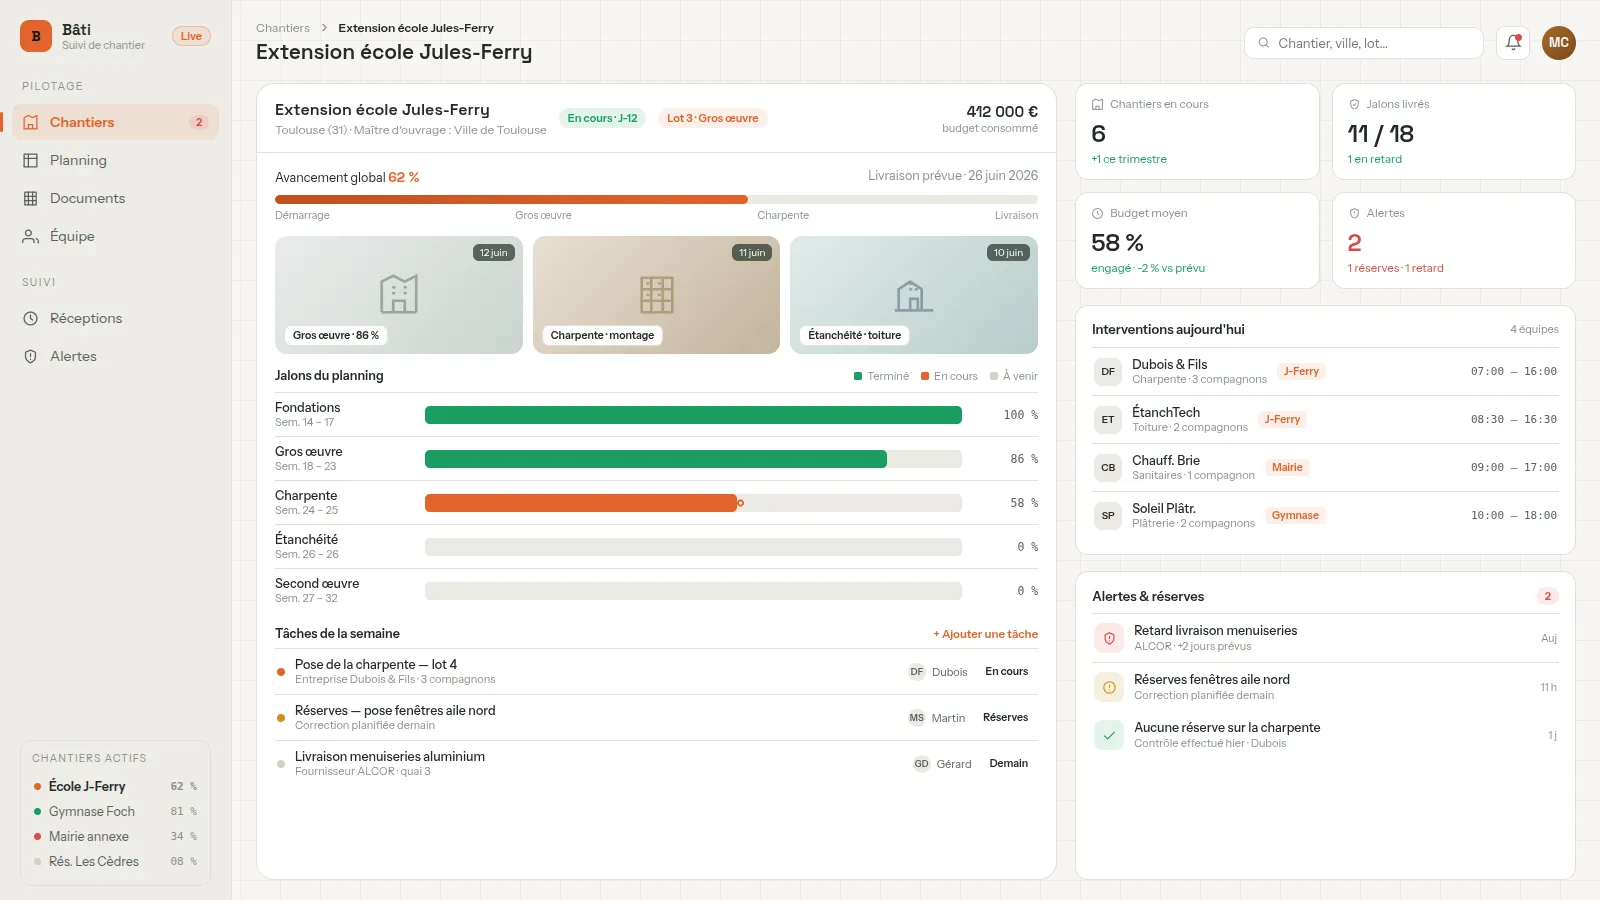Screen dimensions: 1600x900
Task: Click the Bâti app logo
Action: 36,36
